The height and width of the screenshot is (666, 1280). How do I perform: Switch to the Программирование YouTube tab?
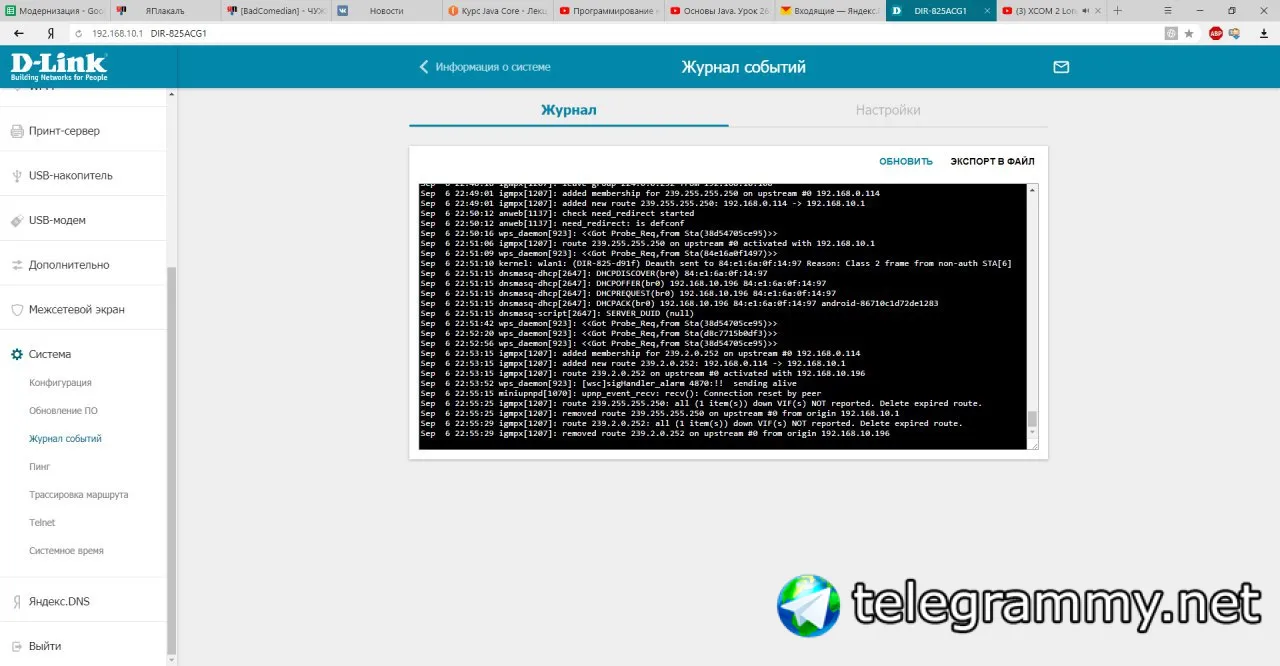coord(607,11)
